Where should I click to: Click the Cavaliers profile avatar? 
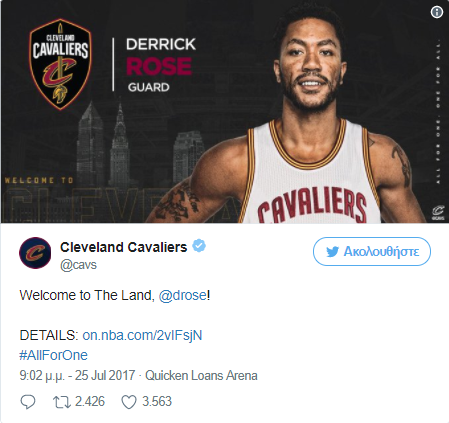click(35, 253)
